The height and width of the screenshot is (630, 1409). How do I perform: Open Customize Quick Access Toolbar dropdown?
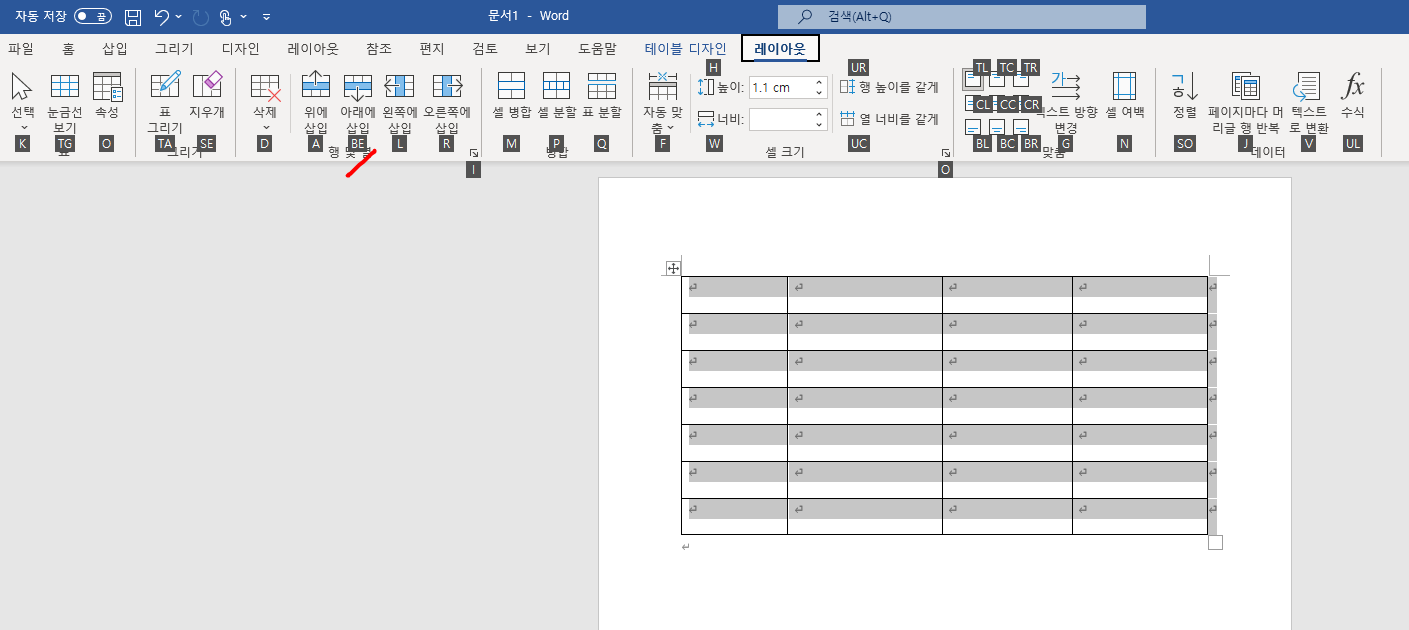(266, 17)
